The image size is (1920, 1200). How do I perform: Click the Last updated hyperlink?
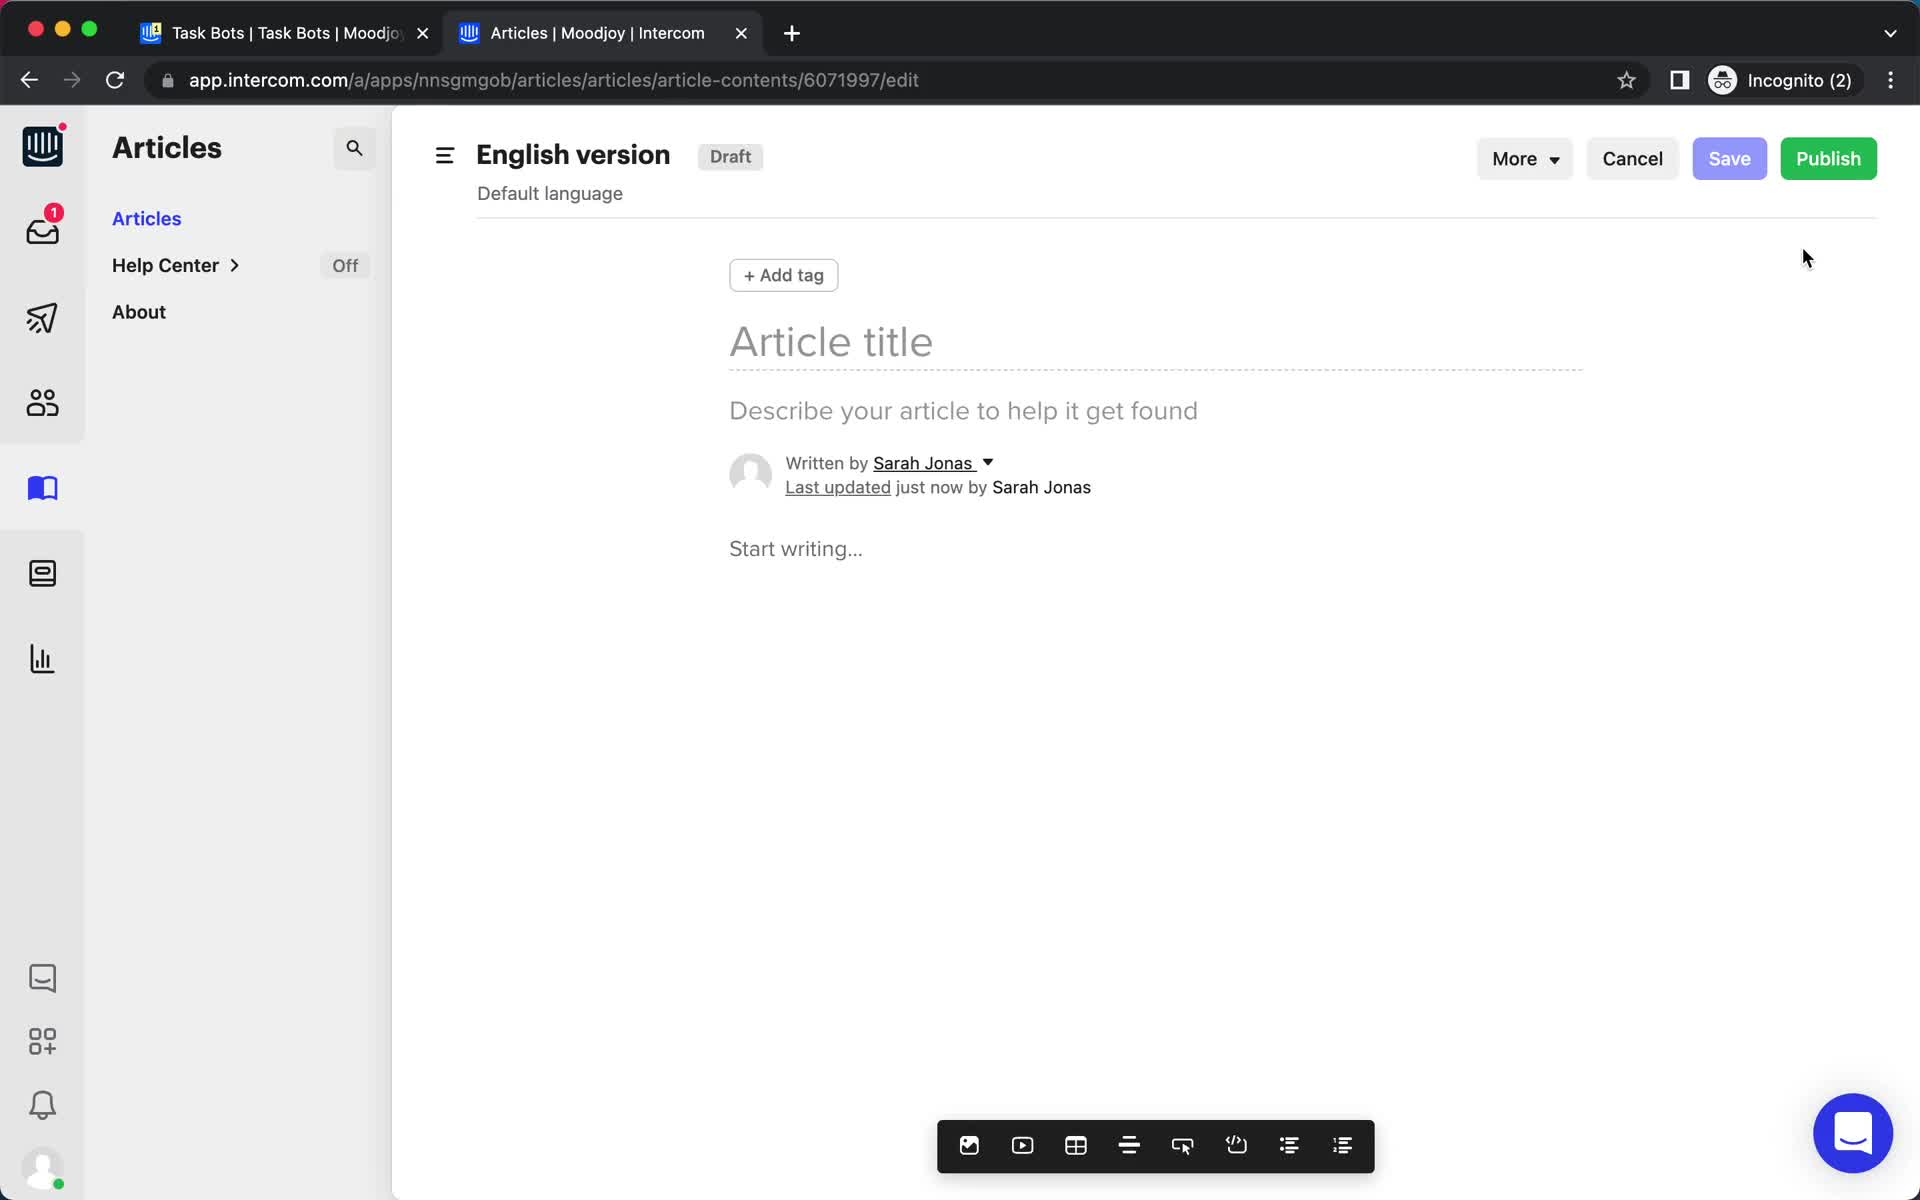click(836, 487)
